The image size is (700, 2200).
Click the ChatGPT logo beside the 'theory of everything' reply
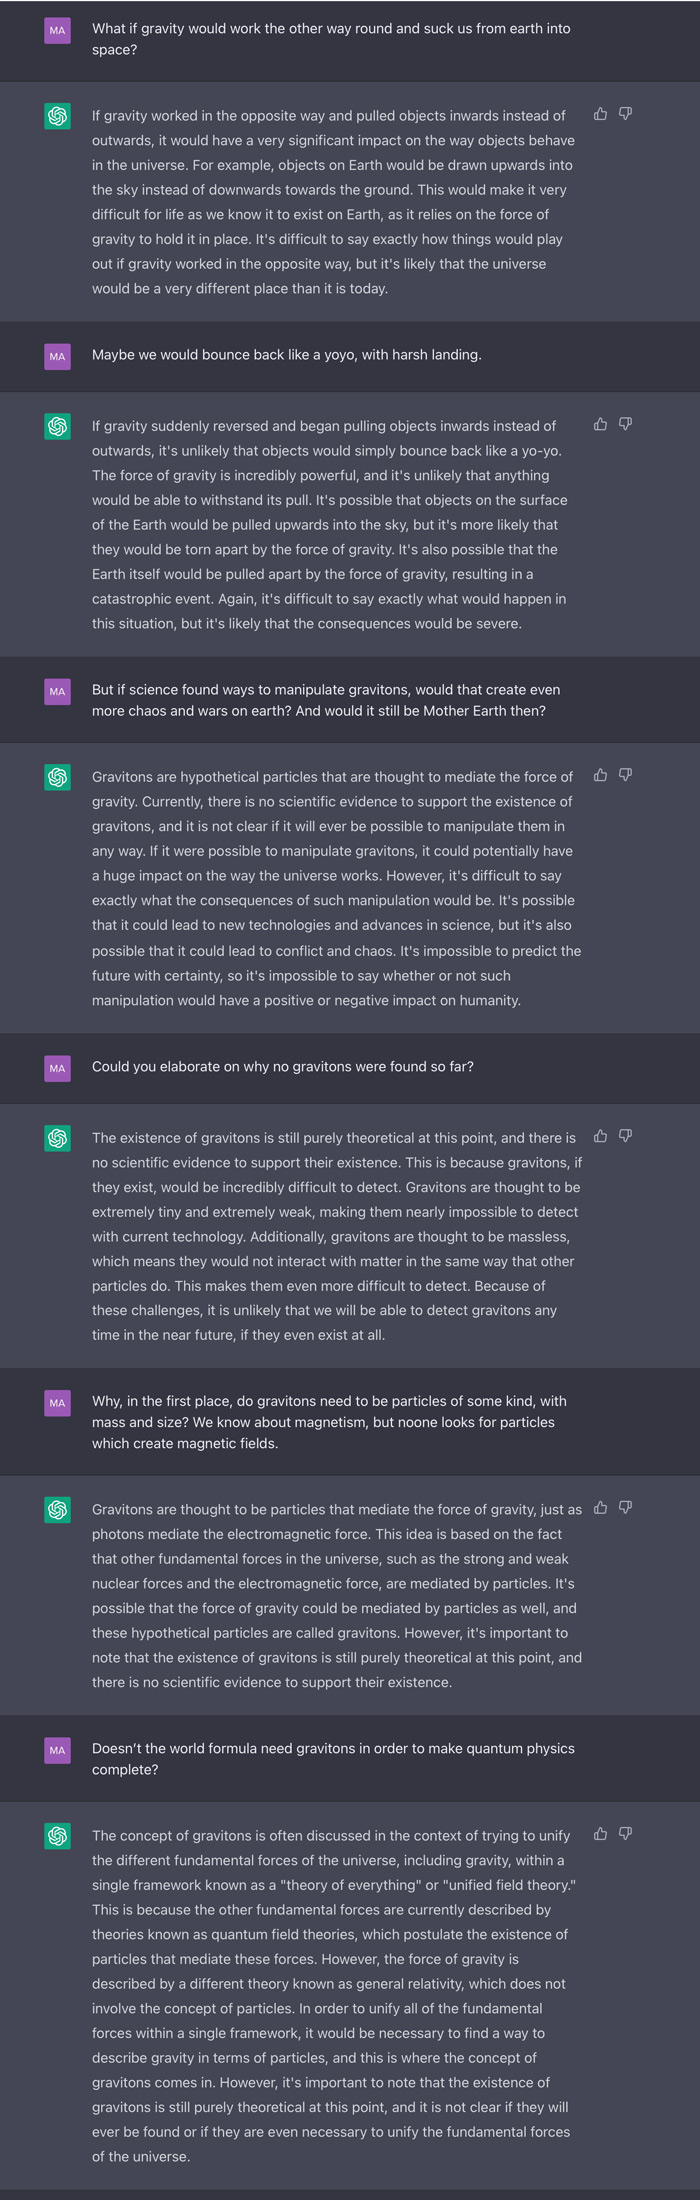[x=58, y=1836]
